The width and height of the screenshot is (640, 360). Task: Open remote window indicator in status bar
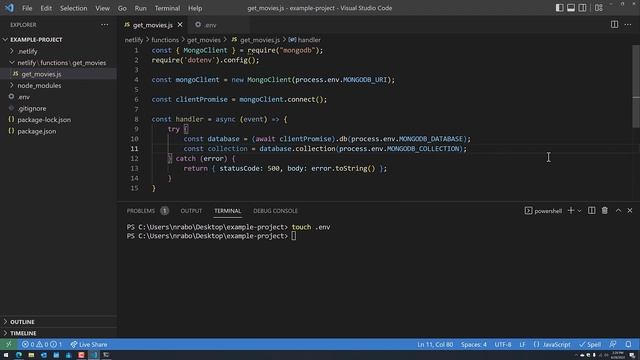coord(9,344)
